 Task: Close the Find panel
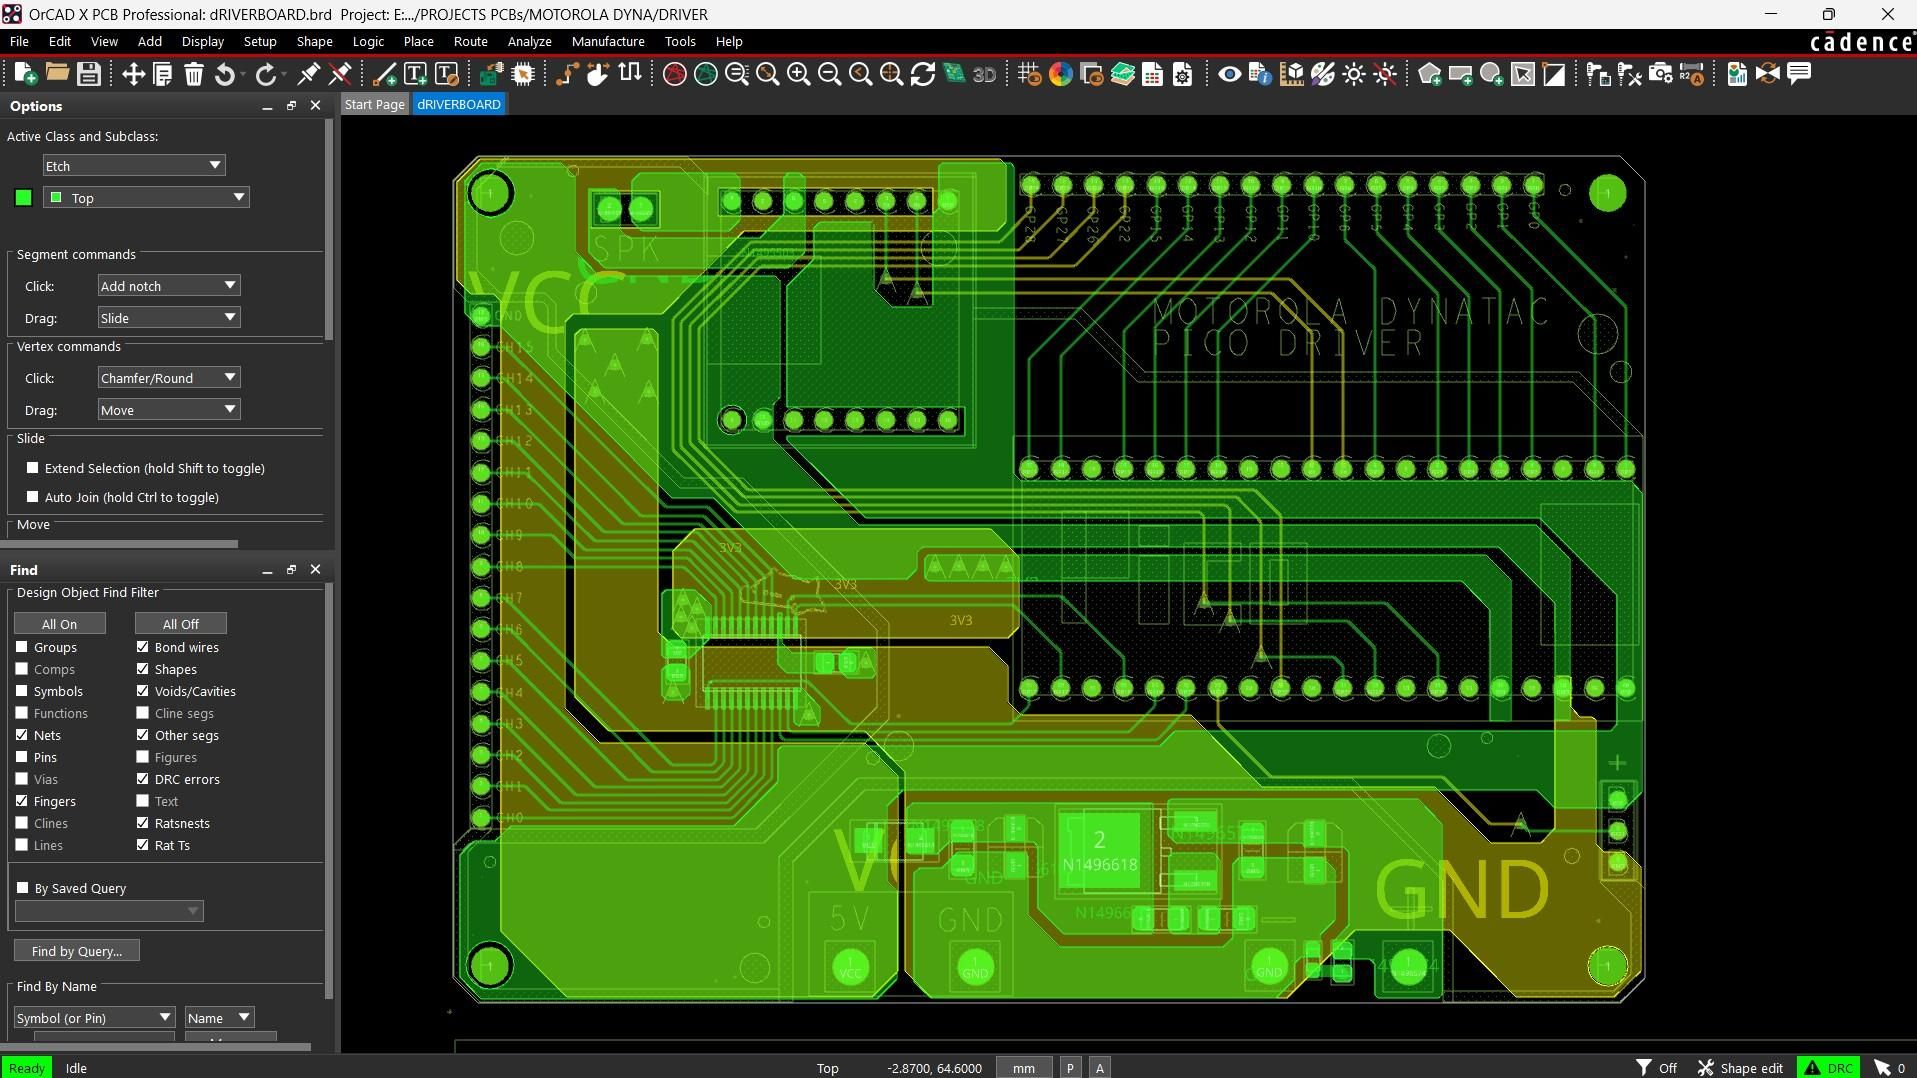click(x=316, y=569)
